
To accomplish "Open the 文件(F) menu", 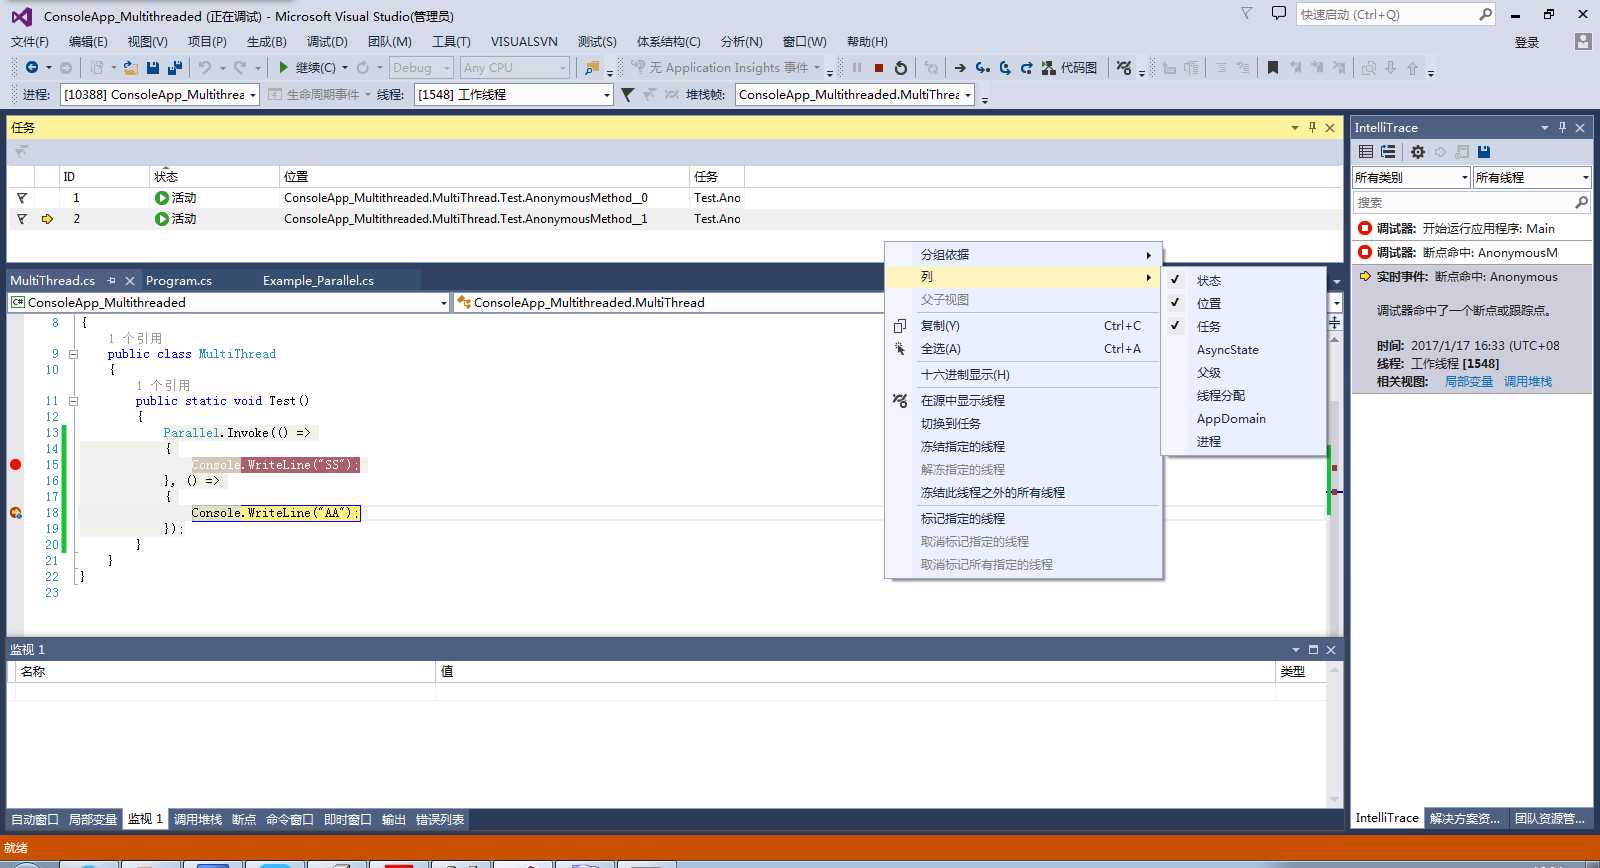I will pos(30,42).
